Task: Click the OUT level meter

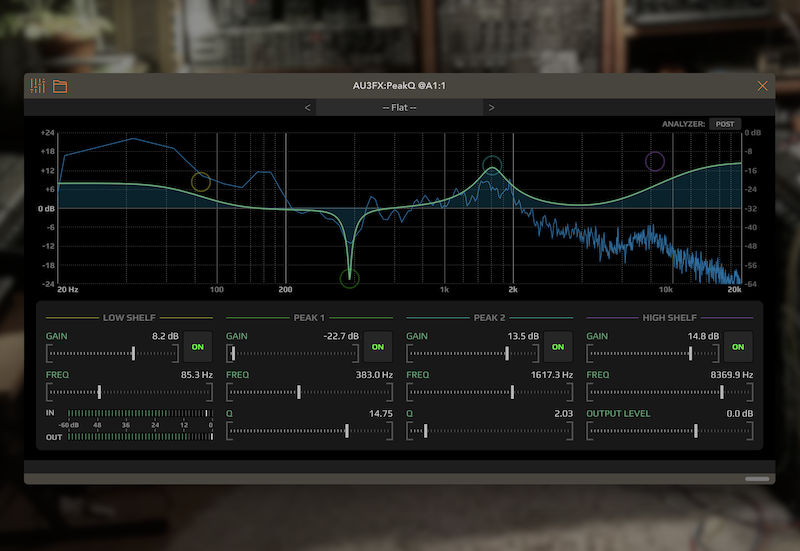Action: (140, 437)
